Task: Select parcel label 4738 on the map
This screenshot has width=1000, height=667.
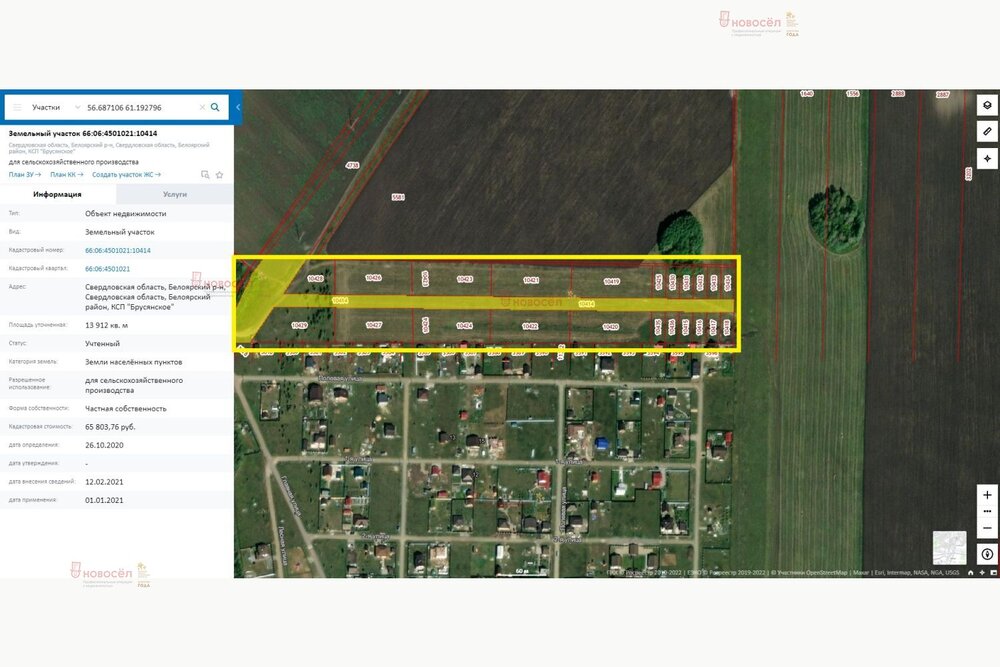Action: click(352, 165)
